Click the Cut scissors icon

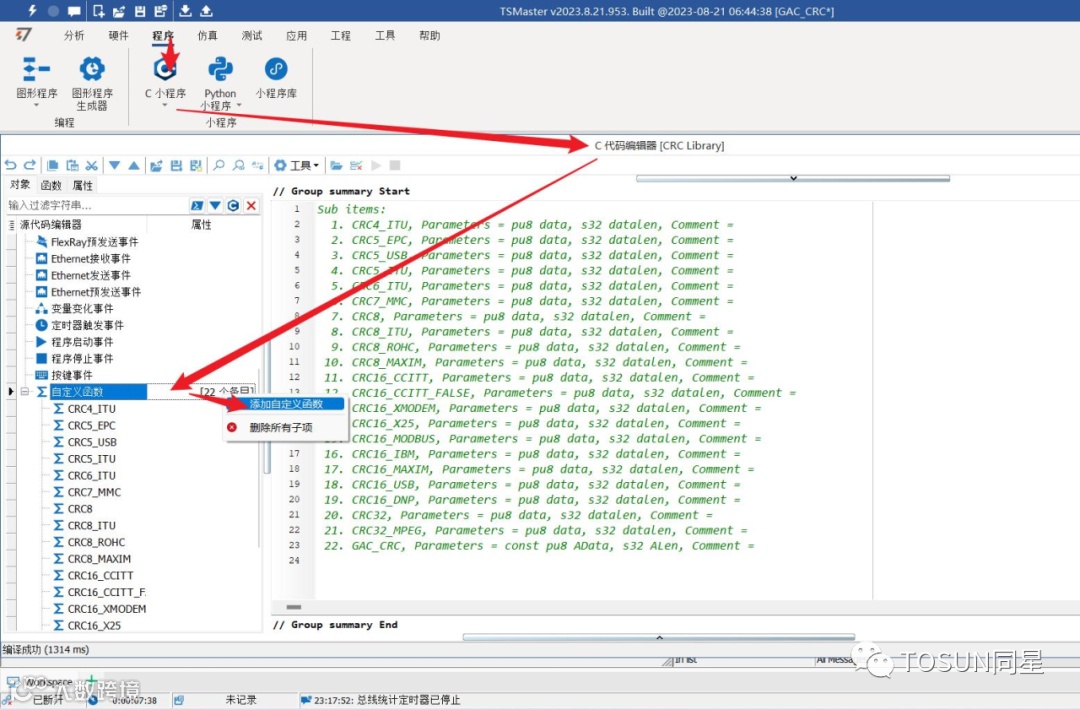click(x=91, y=165)
